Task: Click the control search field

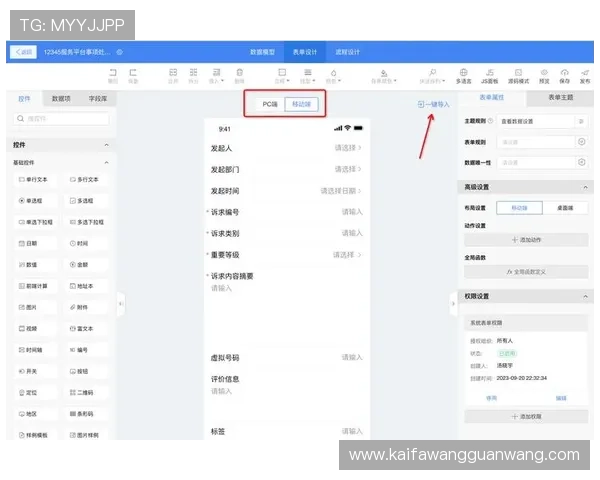Action: coord(61,119)
